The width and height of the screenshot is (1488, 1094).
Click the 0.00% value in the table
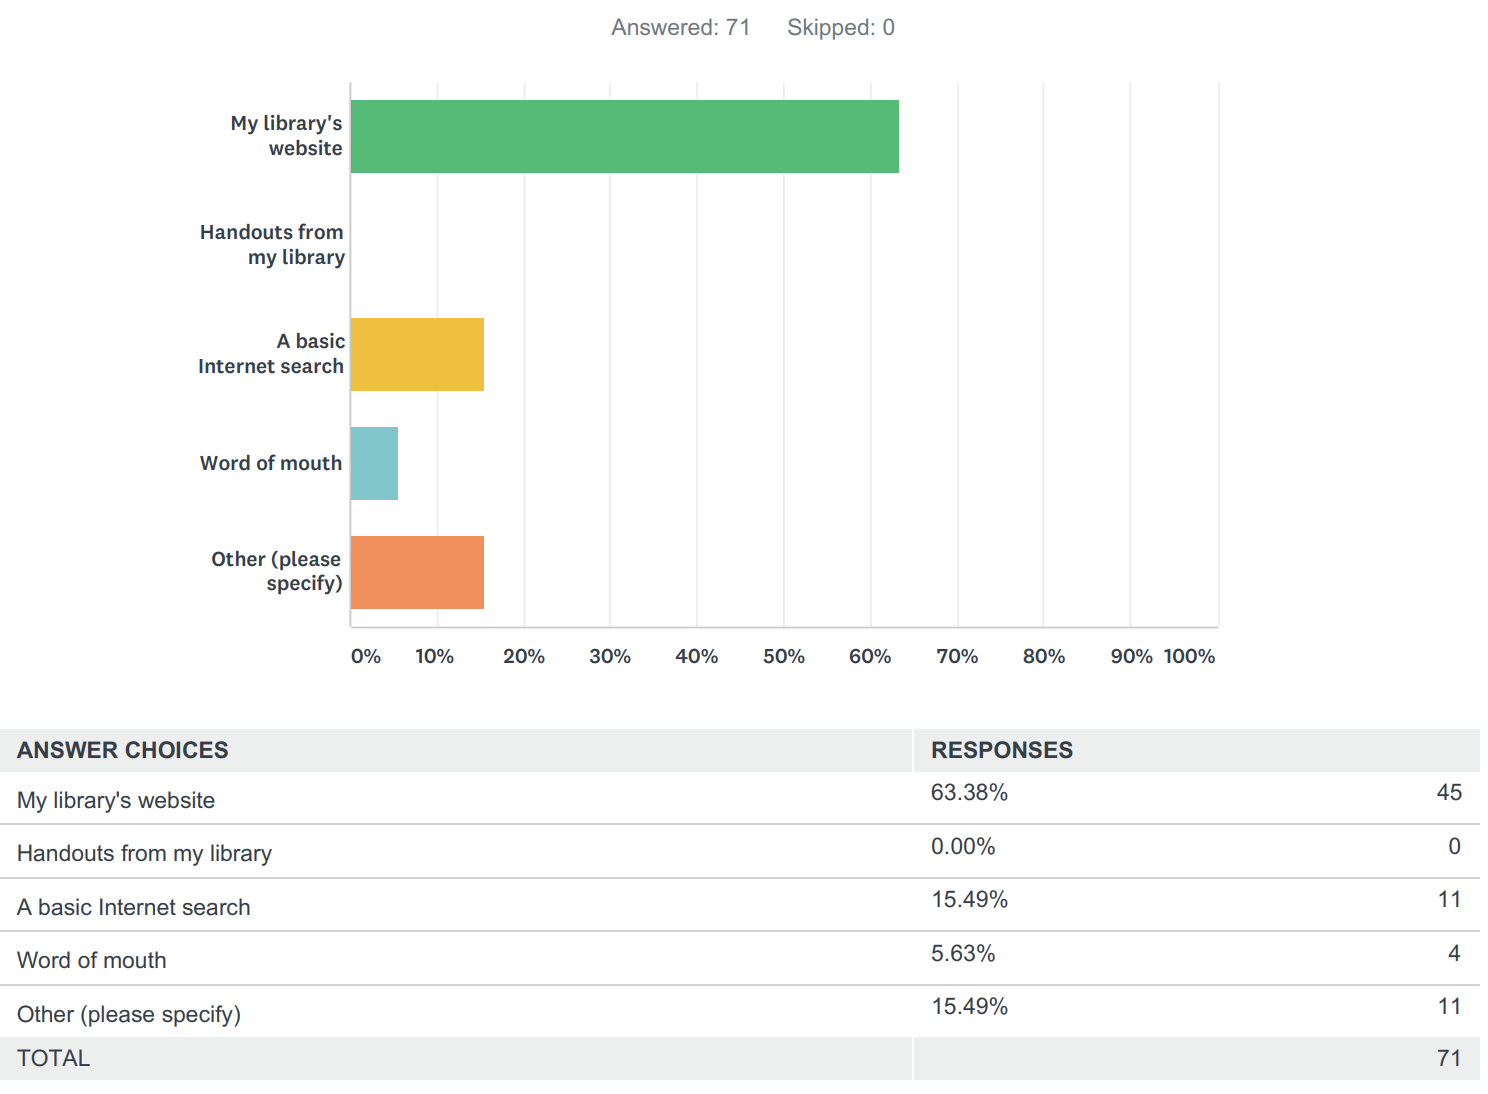click(x=963, y=847)
